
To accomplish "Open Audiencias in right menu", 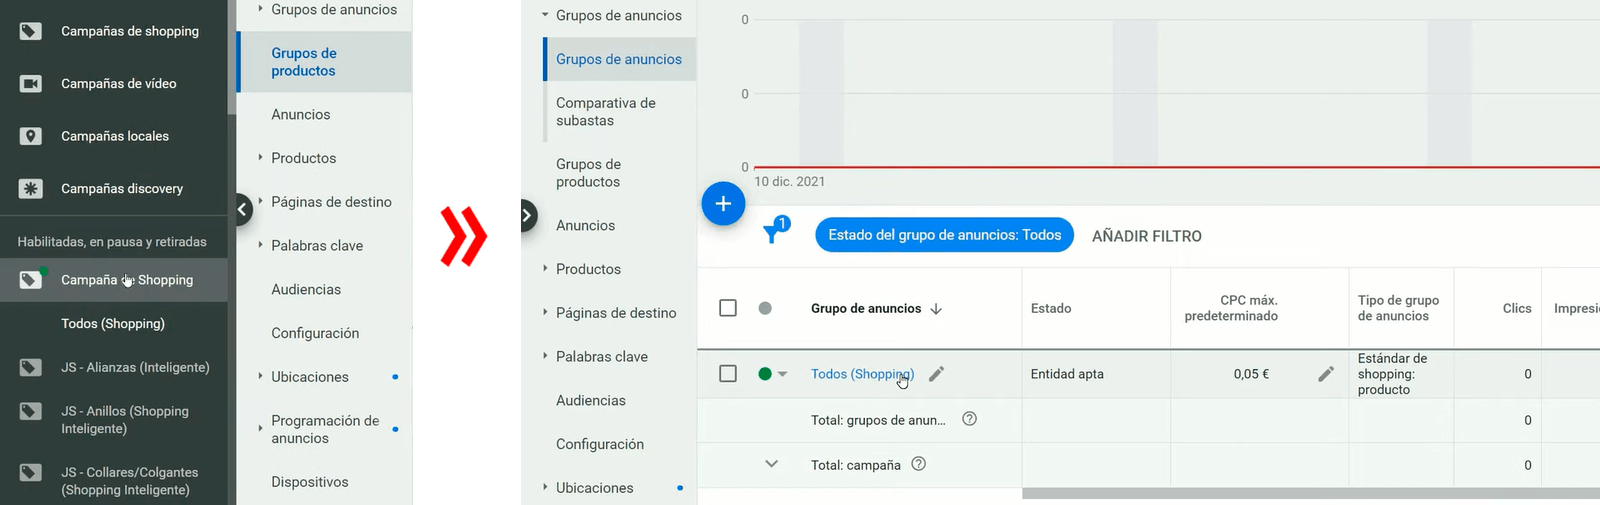I will pyautogui.click(x=591, y=401).
